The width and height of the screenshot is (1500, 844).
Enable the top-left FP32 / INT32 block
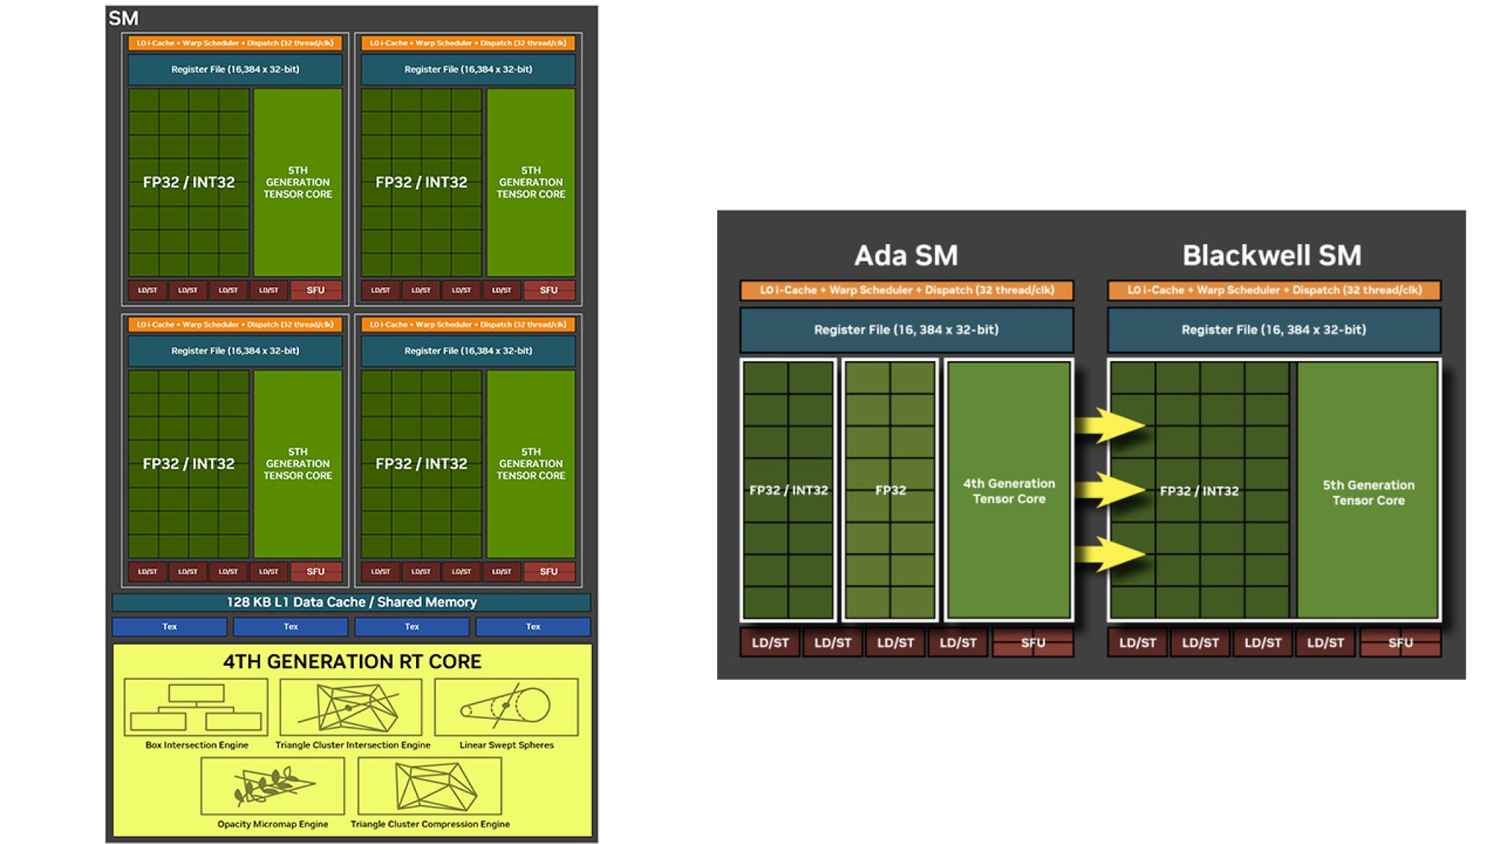click(189, 182)
